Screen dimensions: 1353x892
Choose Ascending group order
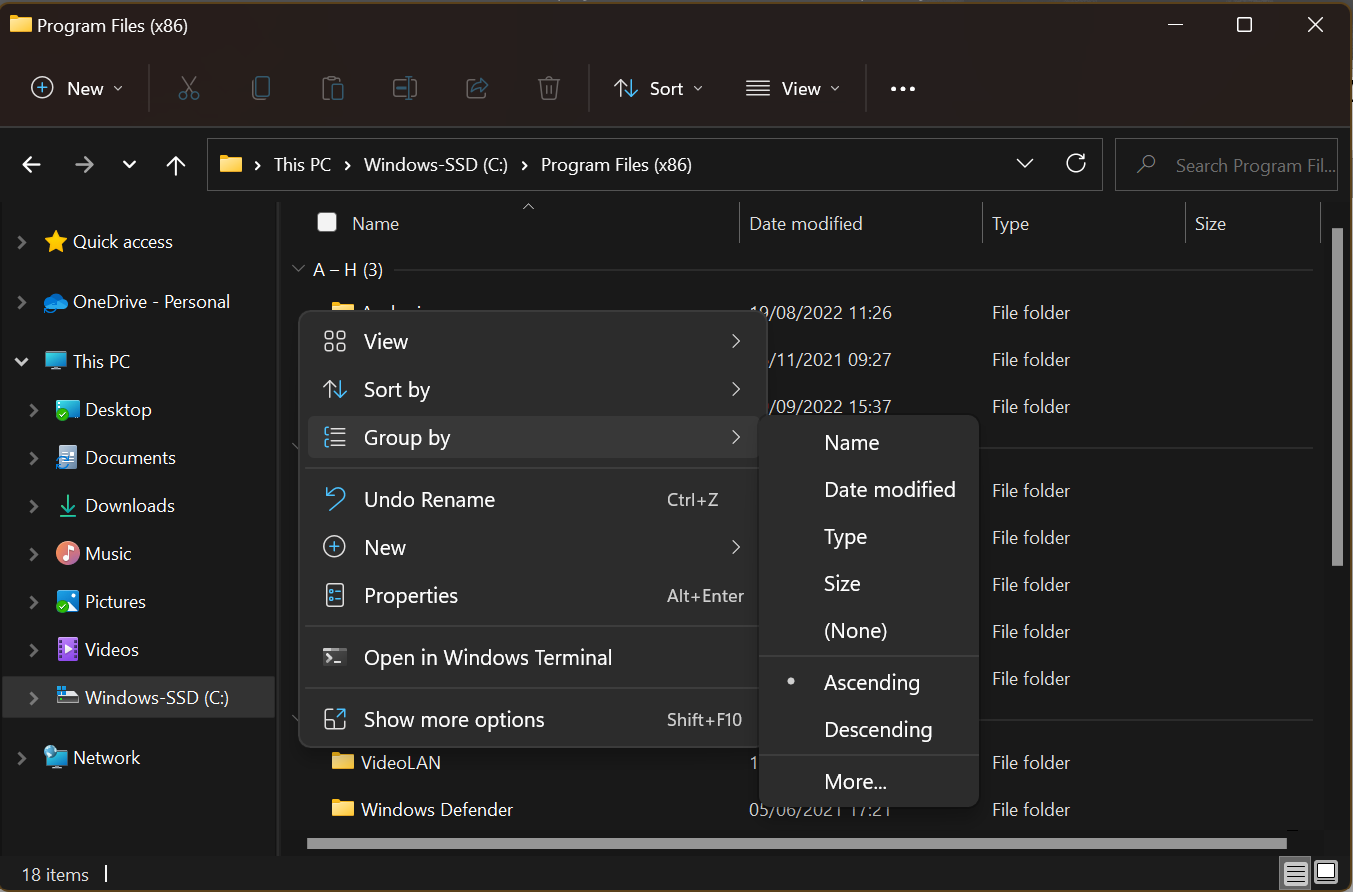point(871,683)
